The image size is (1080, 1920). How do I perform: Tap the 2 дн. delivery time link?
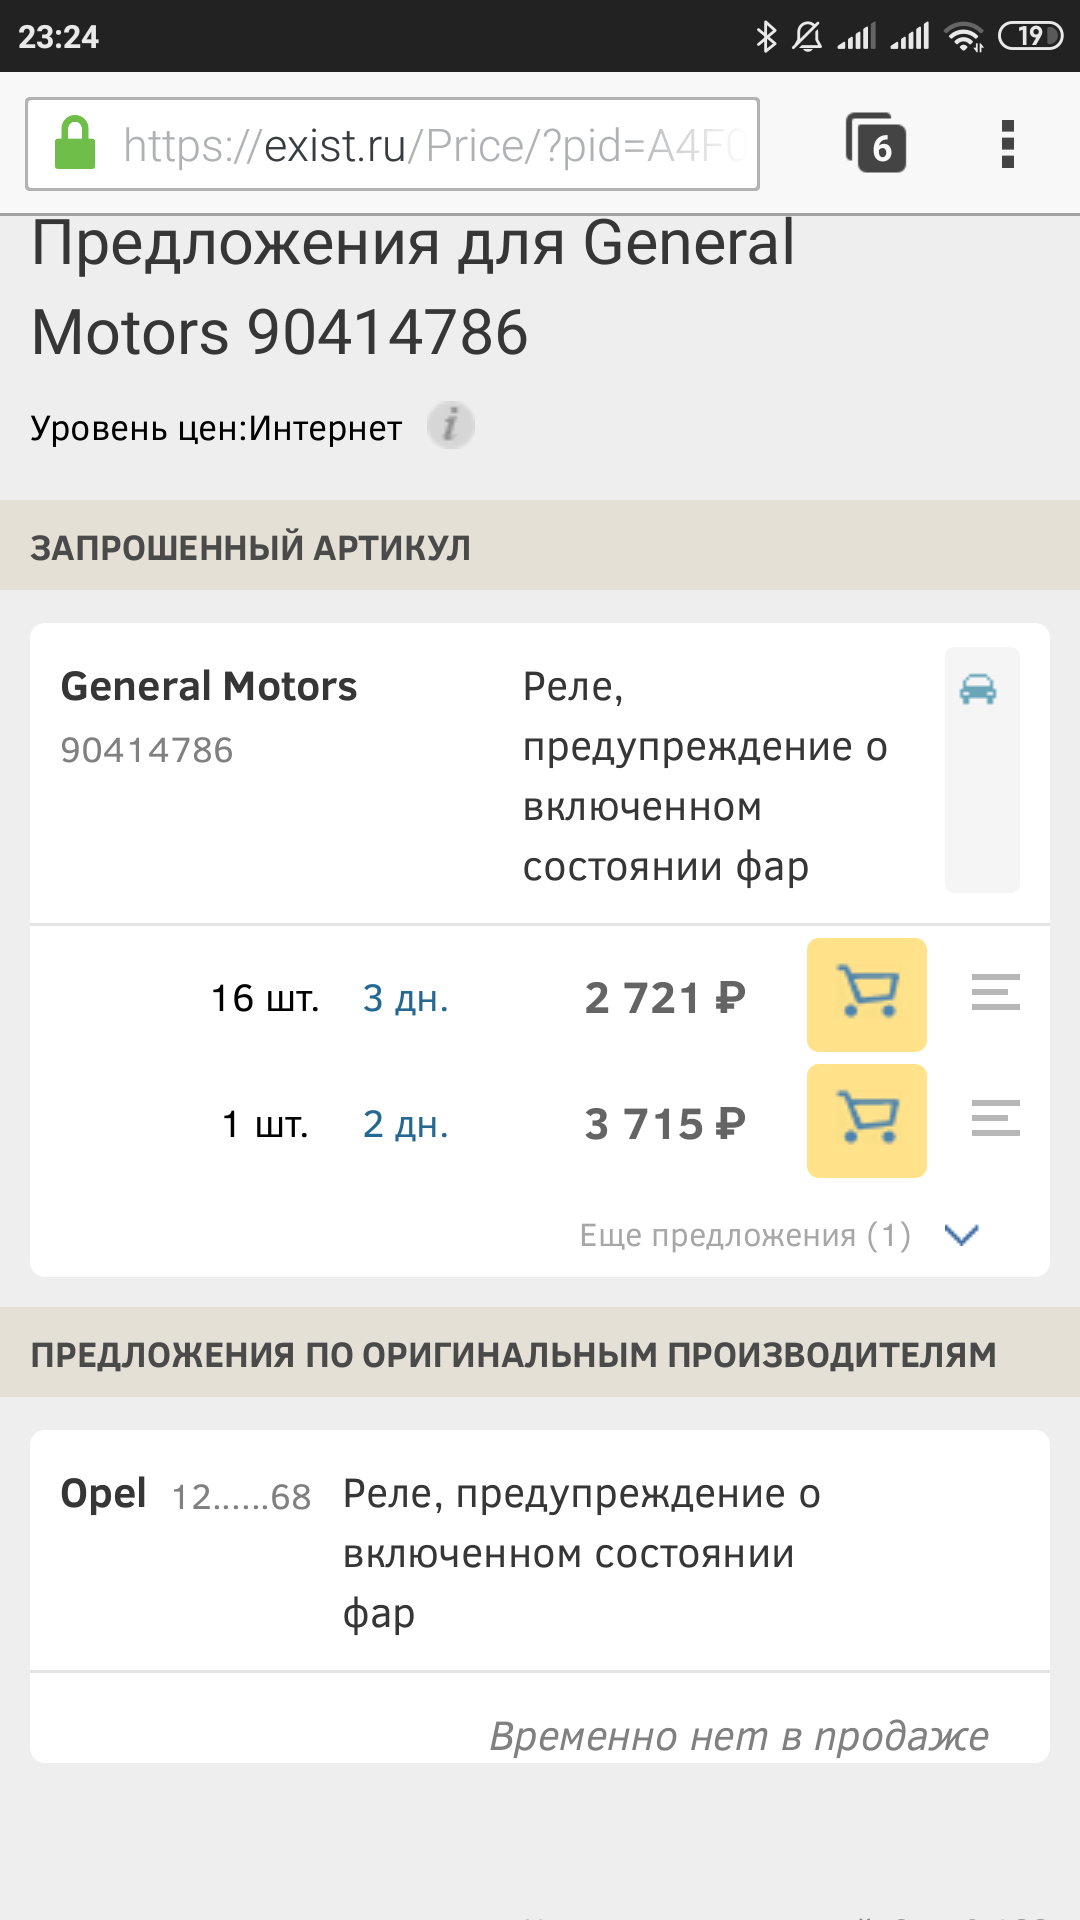tap(405, 1124)
